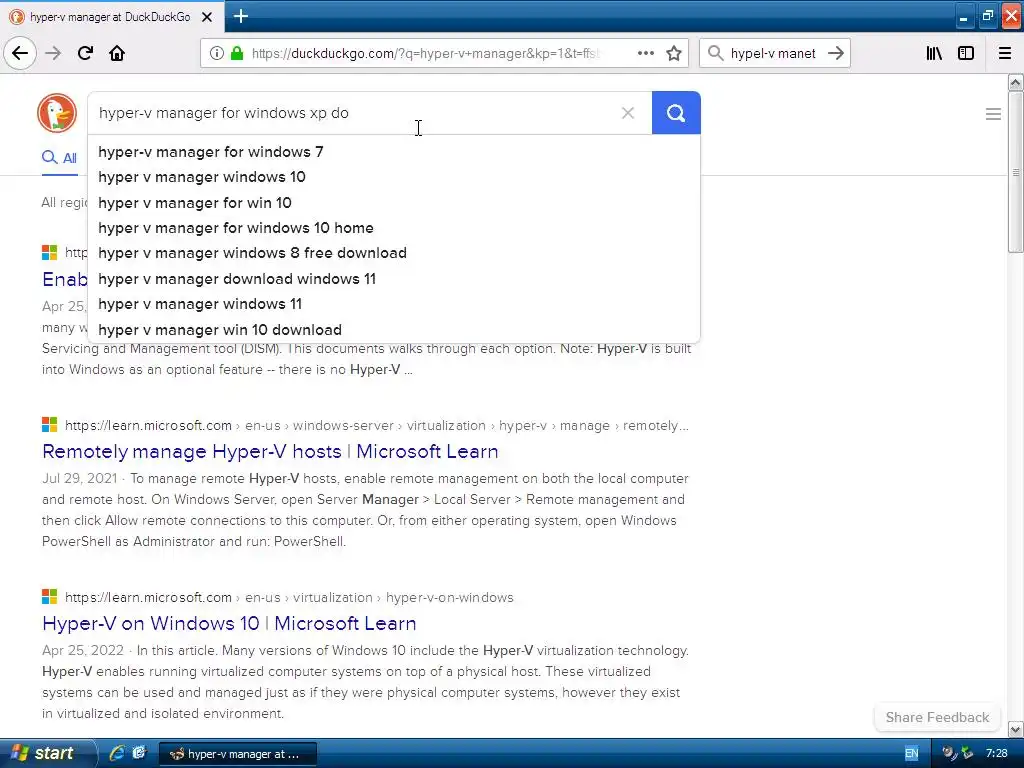The width and height of the screenshot is (1024, 768).
Task: Show site information icon in address bar
Action: click(216, 53)
